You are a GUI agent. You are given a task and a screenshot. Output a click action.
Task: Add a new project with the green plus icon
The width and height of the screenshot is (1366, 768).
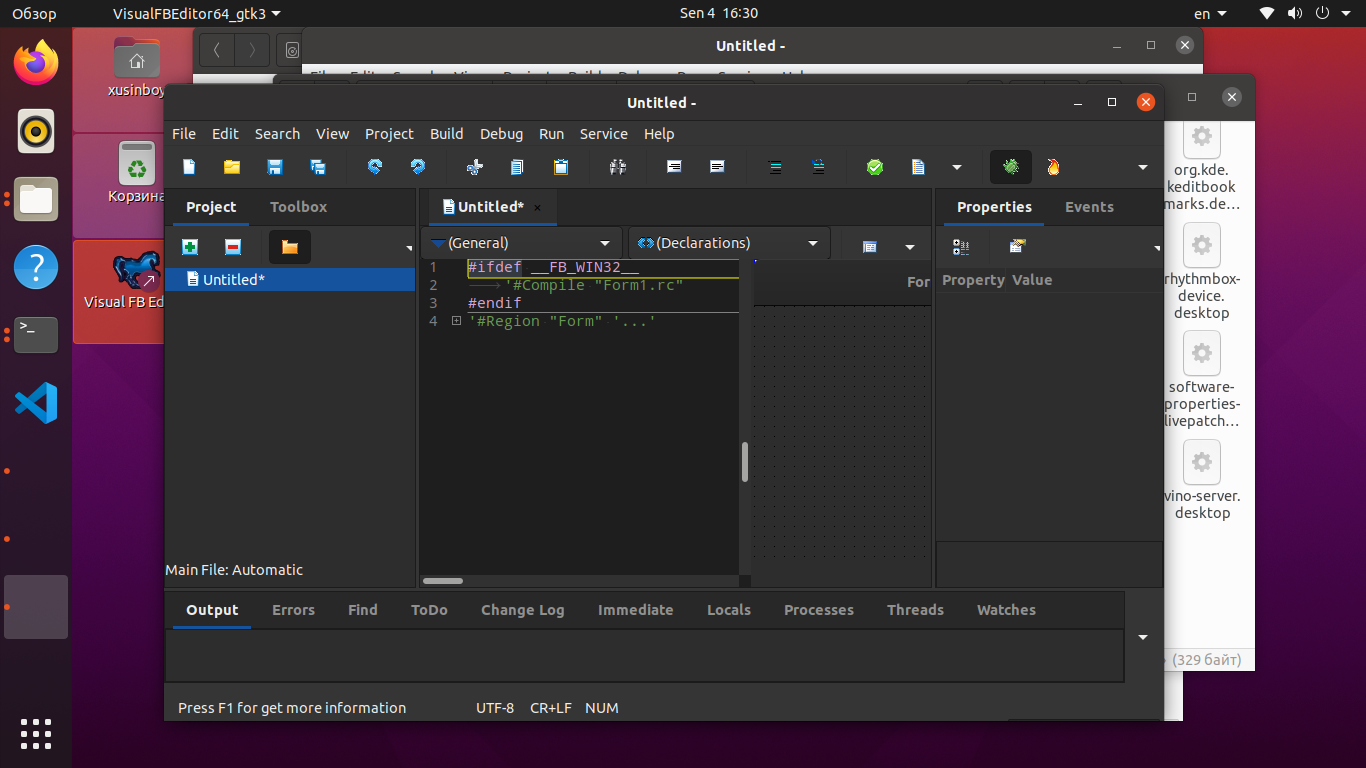pyautogui.click(x=189, y=246)
